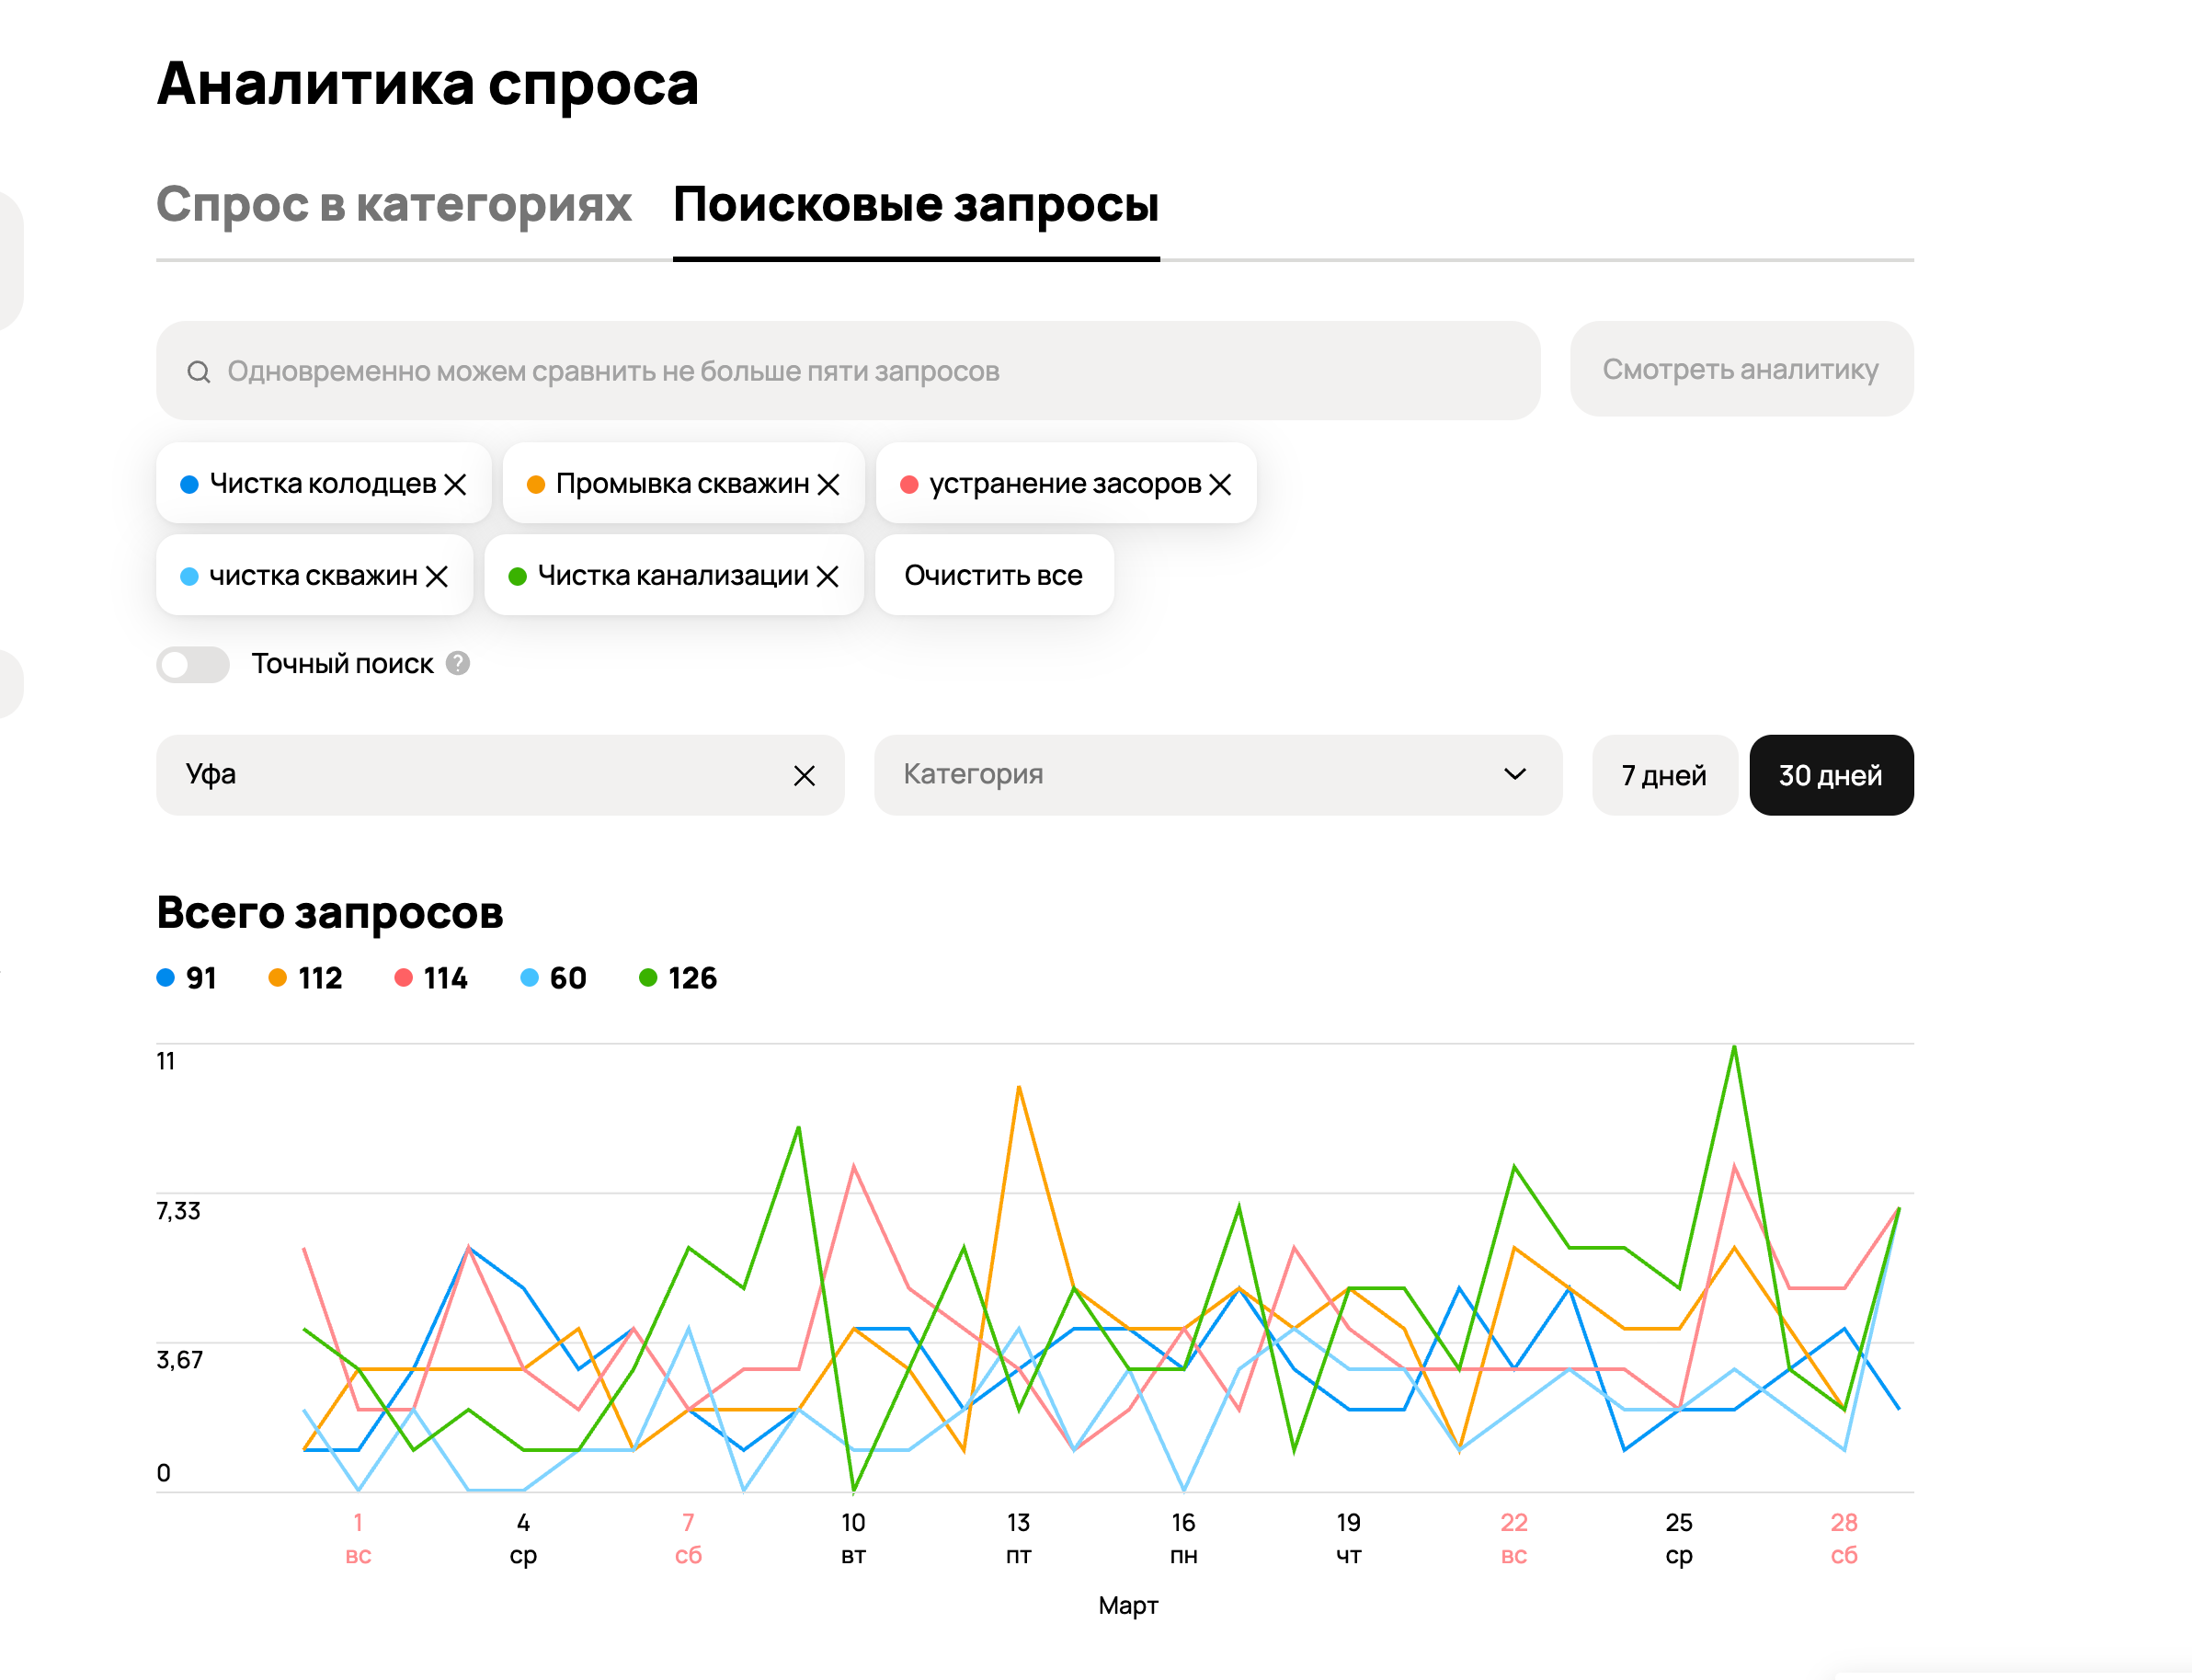The height and width of the screenshot is (1680, 2192).
Task: Remove the чистка скважин query chip
Action: tap(437, 577)
